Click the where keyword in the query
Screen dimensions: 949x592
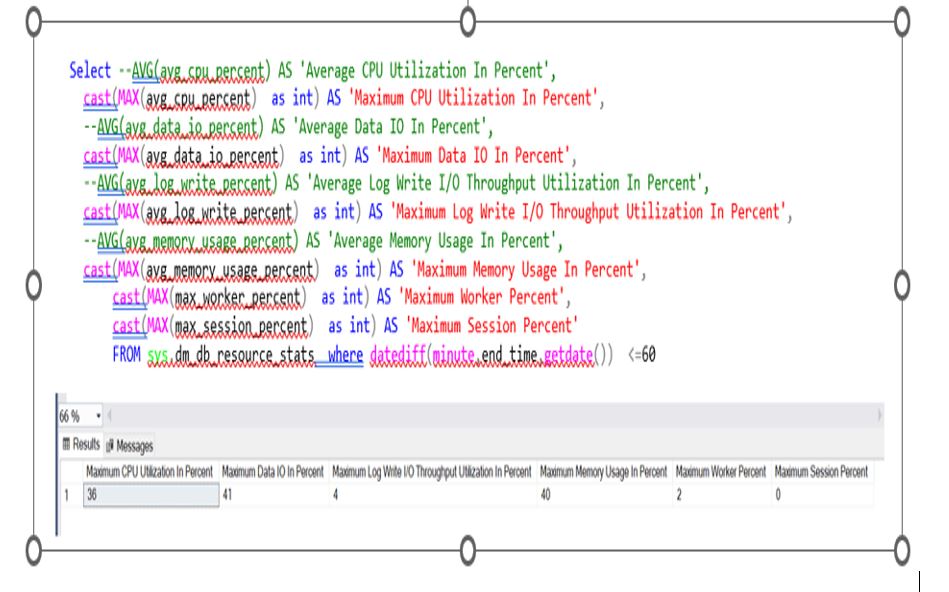coord(346,355)
